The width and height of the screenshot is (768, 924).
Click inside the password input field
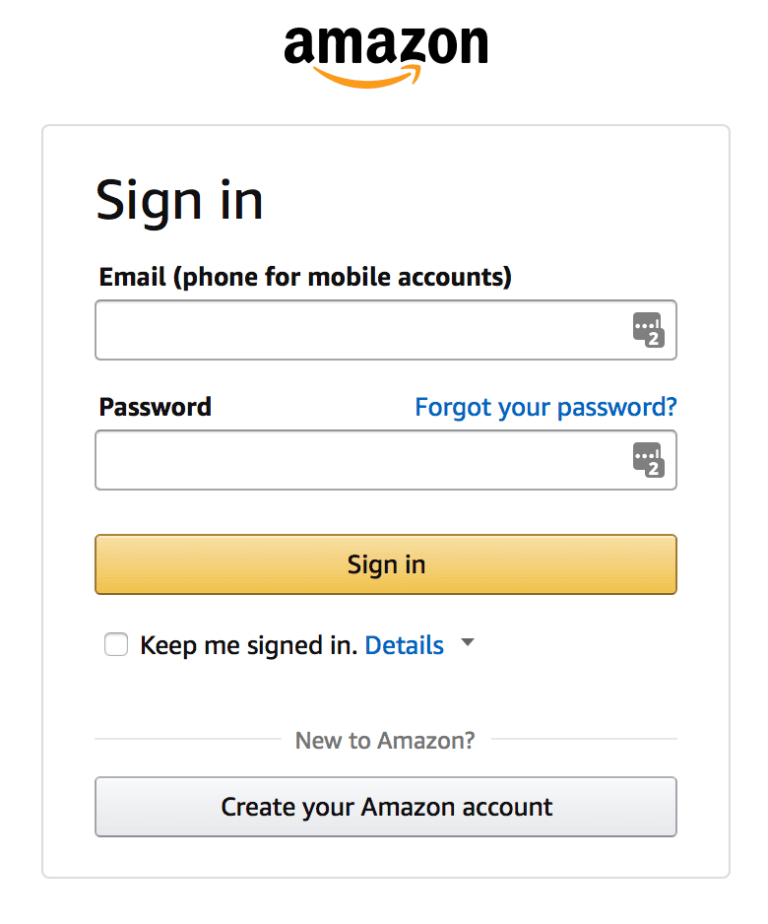pyautogui.click(x=350, y=460)
